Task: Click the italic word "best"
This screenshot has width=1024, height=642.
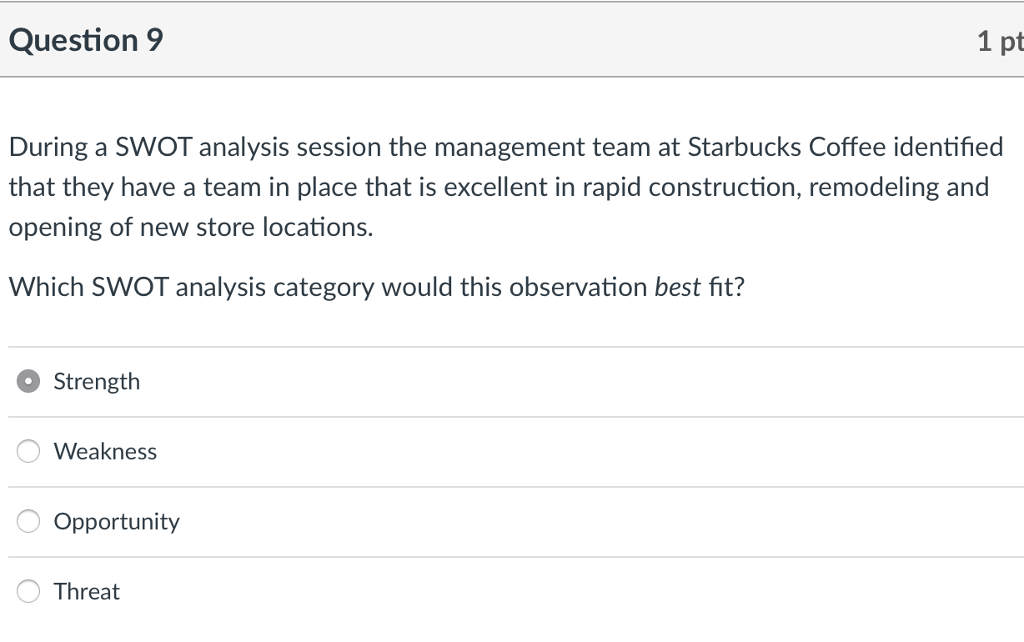Action: 676,288
